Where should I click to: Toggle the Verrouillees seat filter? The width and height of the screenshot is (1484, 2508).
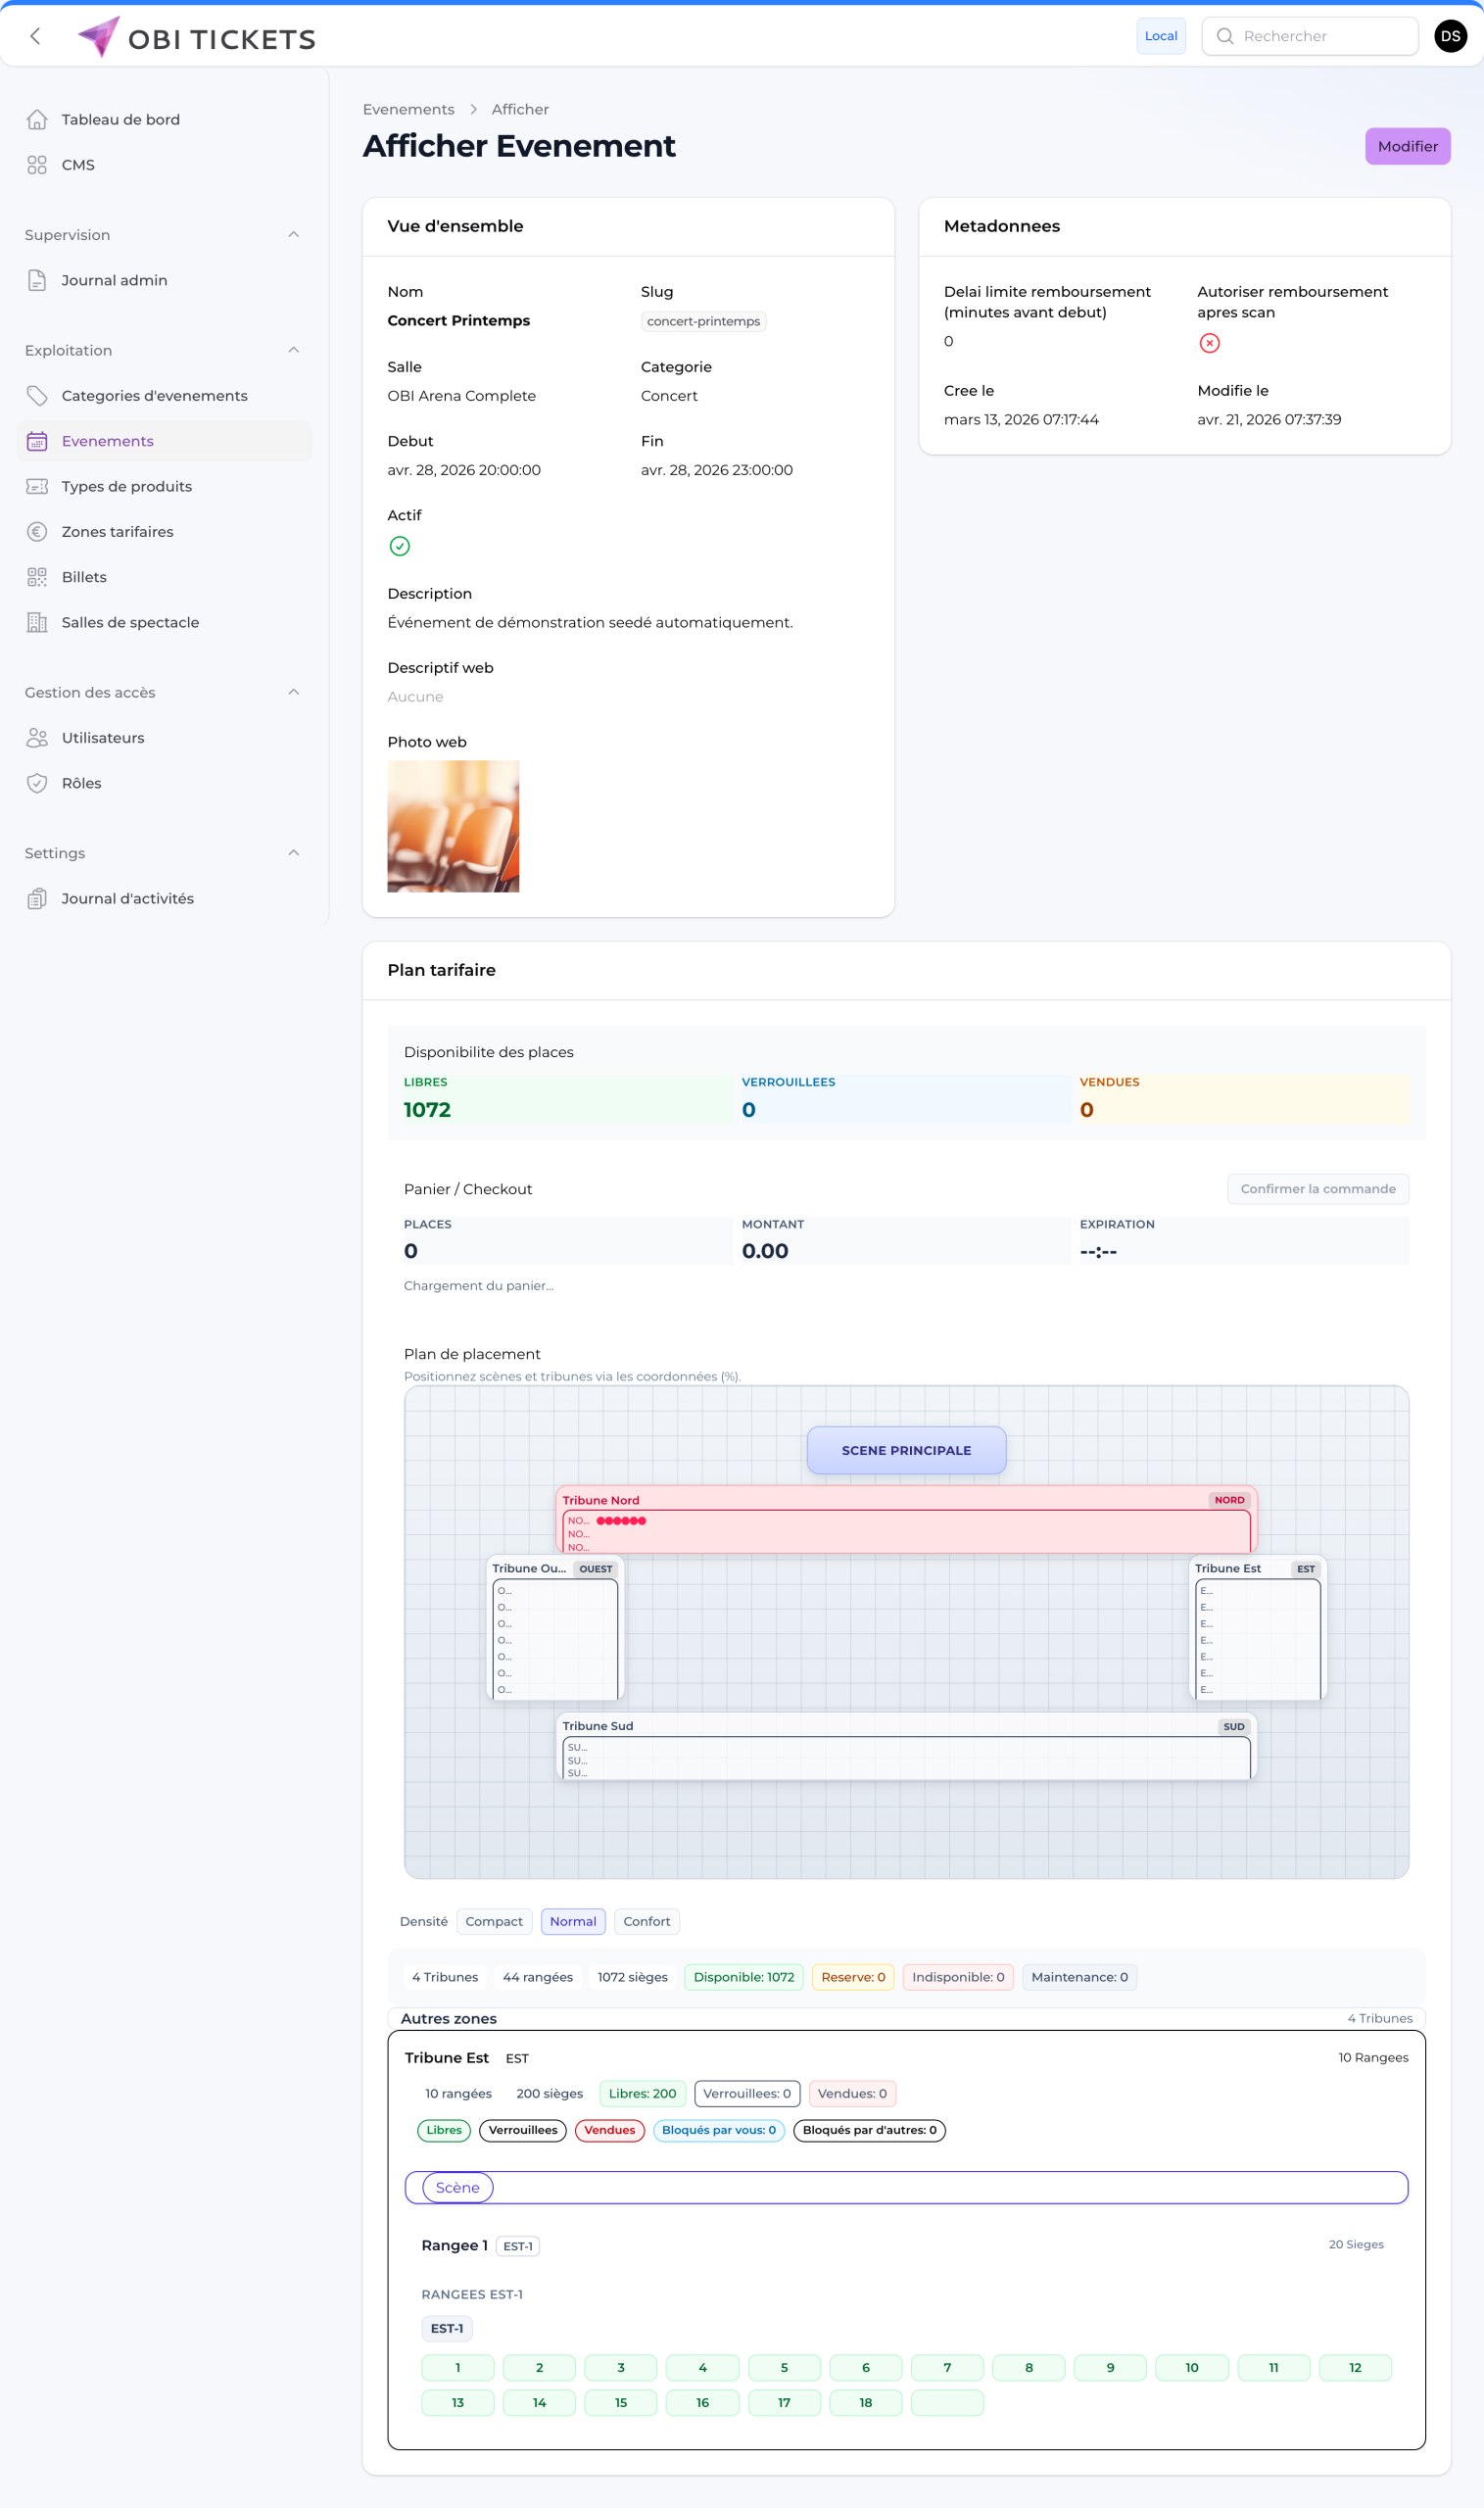point(523,2130)
